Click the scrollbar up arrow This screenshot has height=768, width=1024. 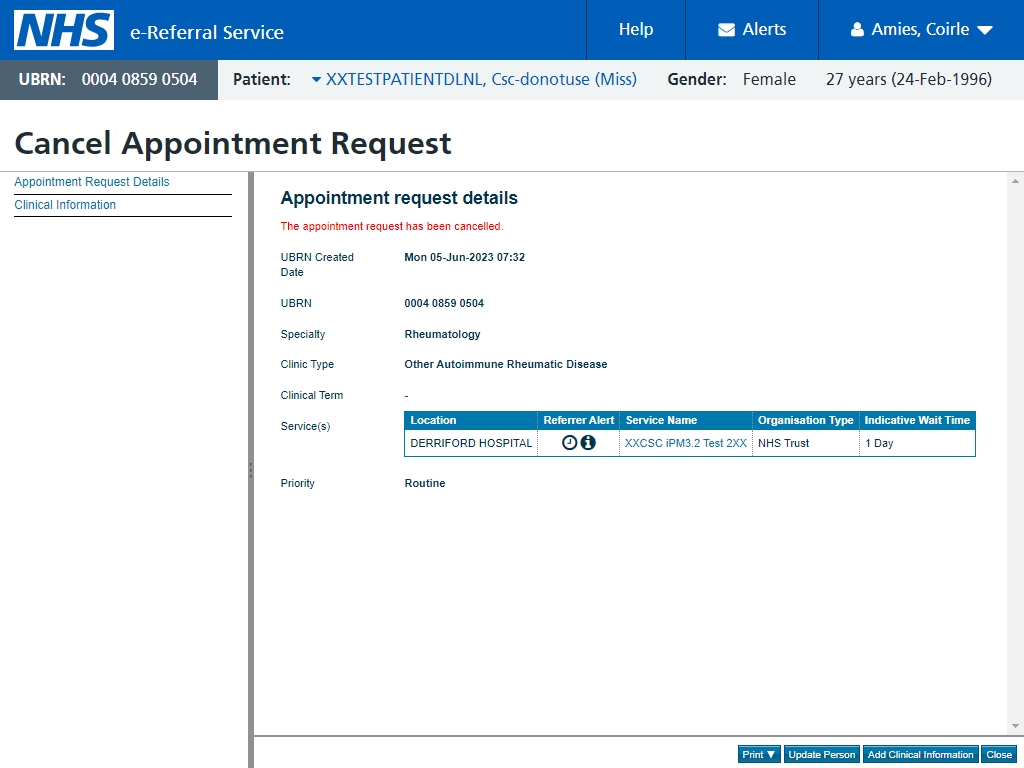pos(1015,181)
